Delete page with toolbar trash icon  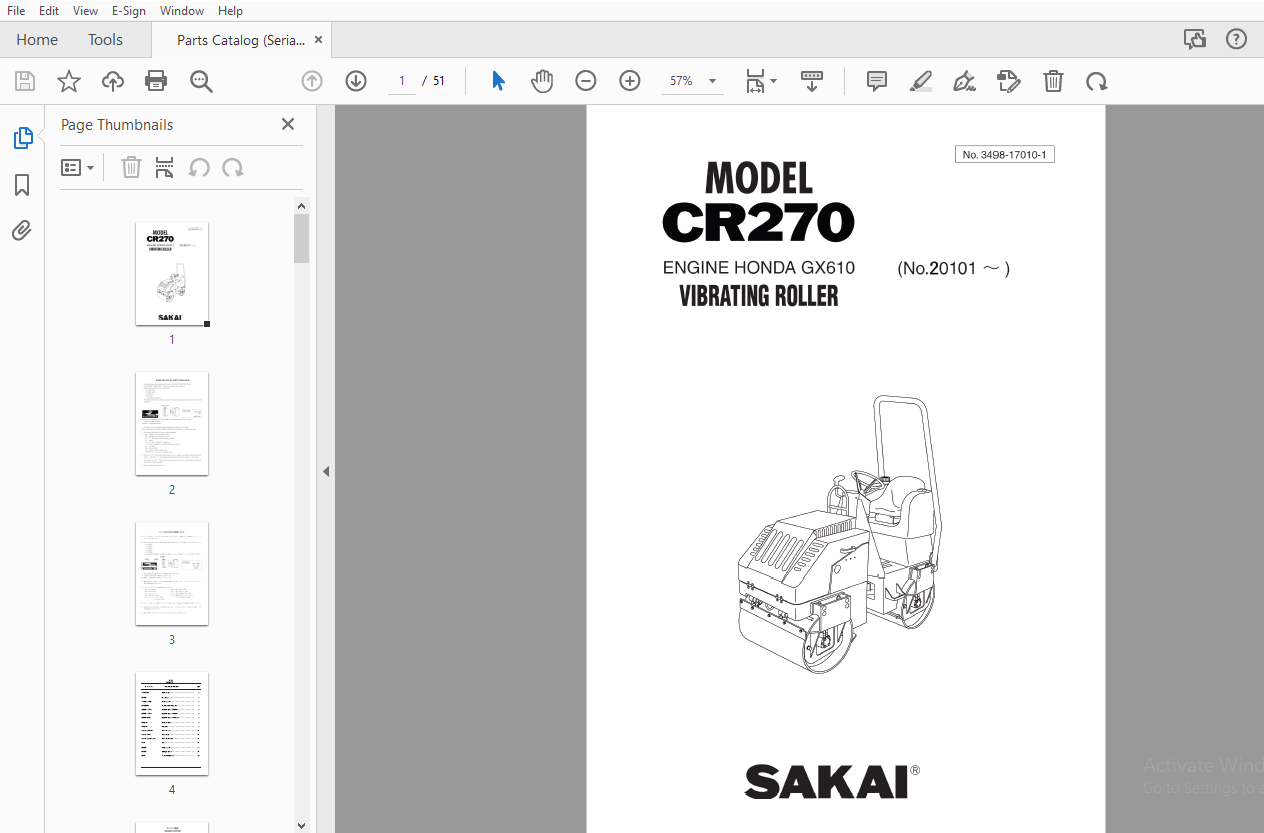[x=1053, y=81]
